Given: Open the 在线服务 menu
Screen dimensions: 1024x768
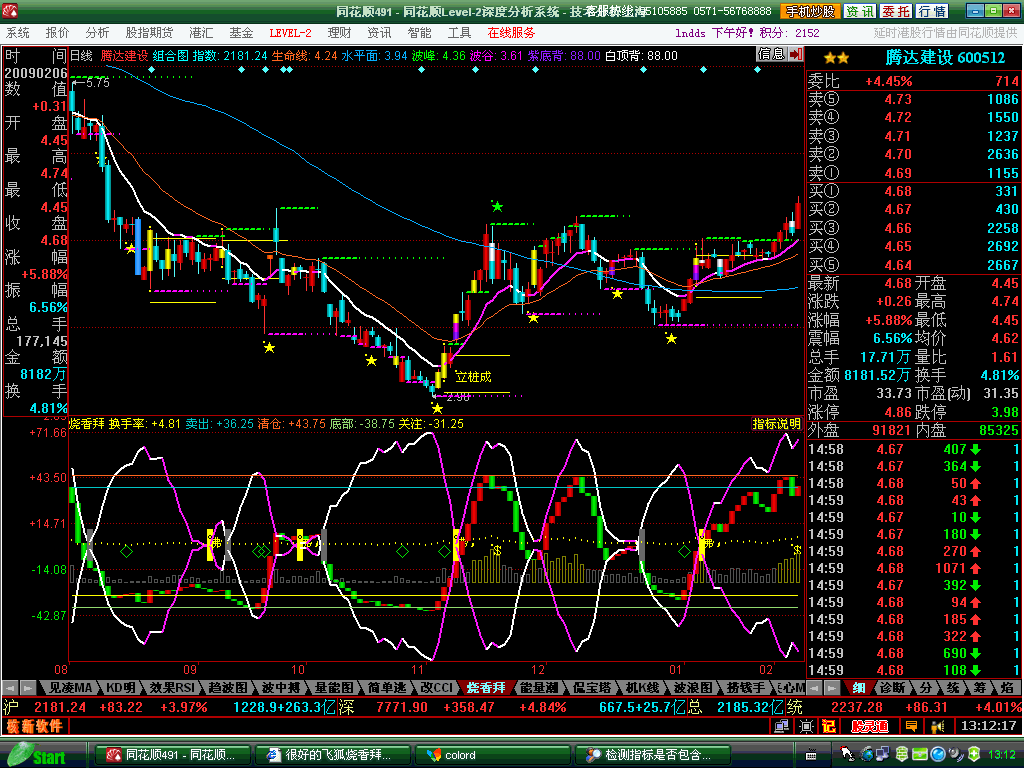Looking at the screenshot, I should (x=511, y=33).
